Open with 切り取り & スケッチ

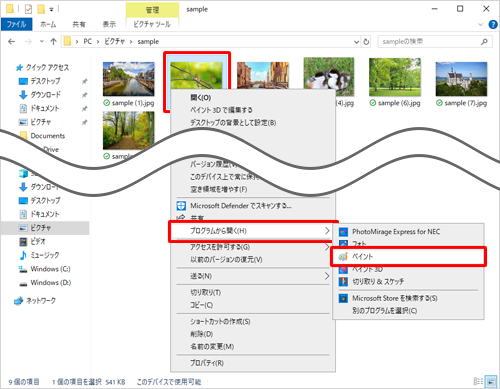click(x=408, y=282)
